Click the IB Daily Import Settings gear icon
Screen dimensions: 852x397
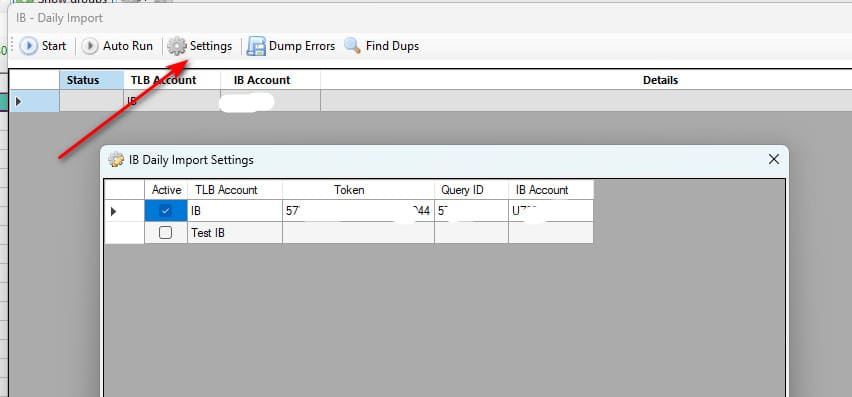116,160
